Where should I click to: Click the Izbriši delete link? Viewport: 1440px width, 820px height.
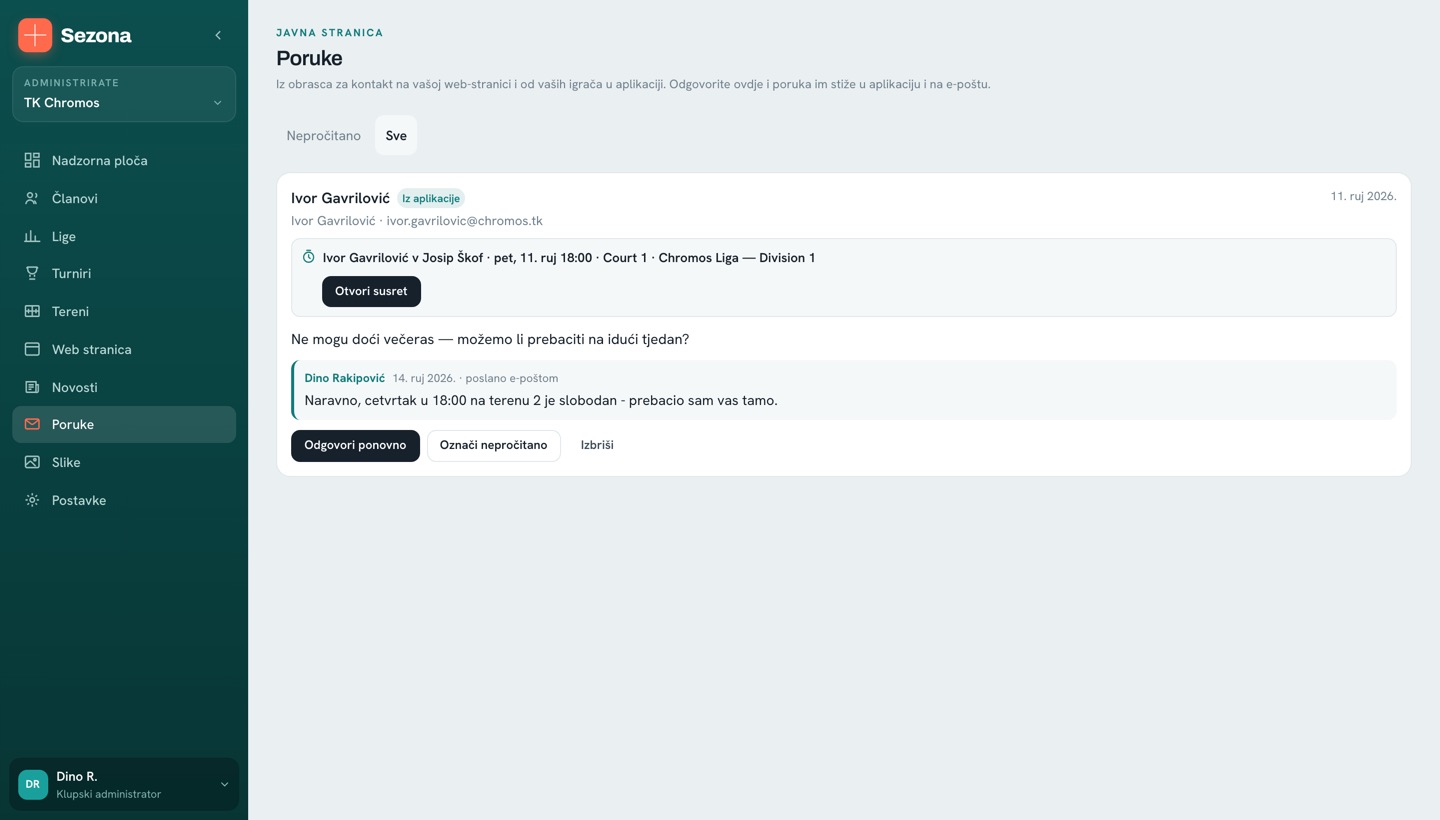pos(597,445)
